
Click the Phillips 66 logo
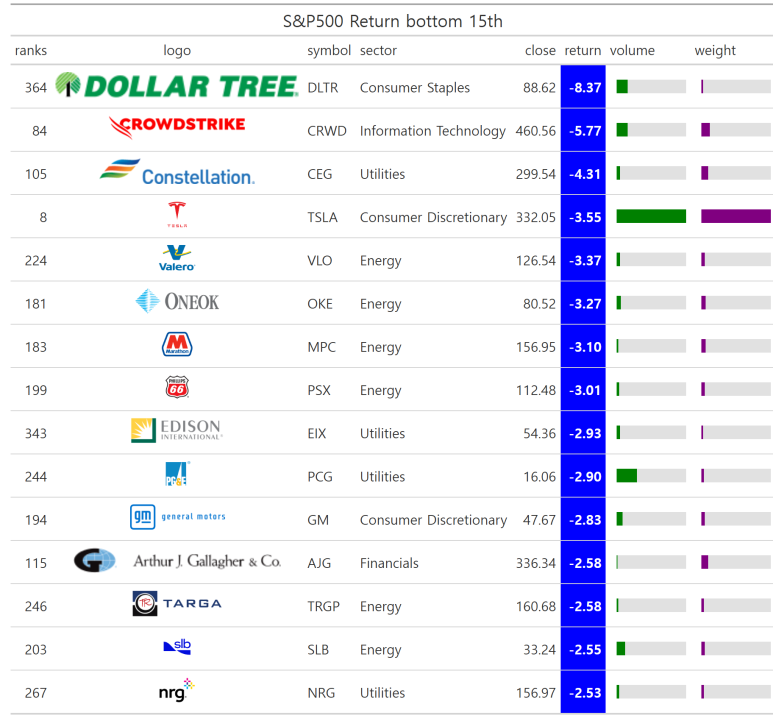point(177,387)
